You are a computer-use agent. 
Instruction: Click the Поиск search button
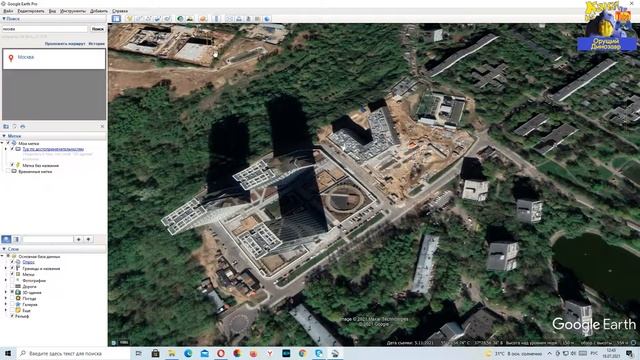click(98, 29)
